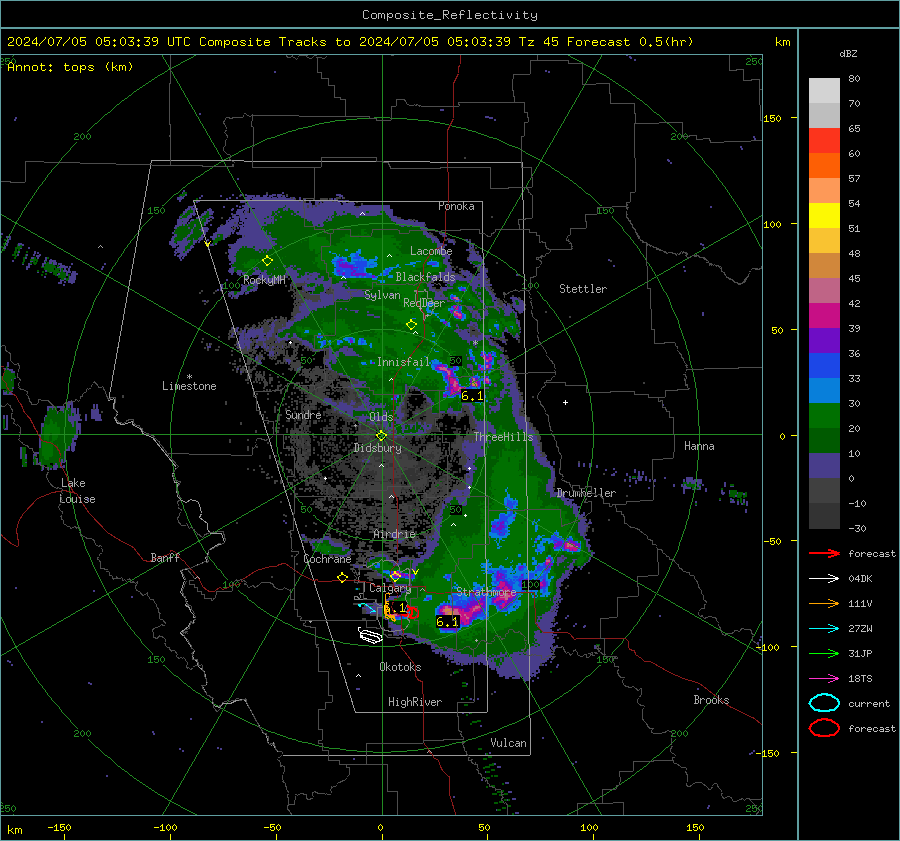The image size is (900, 841).
Task: Click the radar-center diamond above Didsbury
Action: pyautogui.click(x=381, y=435)
